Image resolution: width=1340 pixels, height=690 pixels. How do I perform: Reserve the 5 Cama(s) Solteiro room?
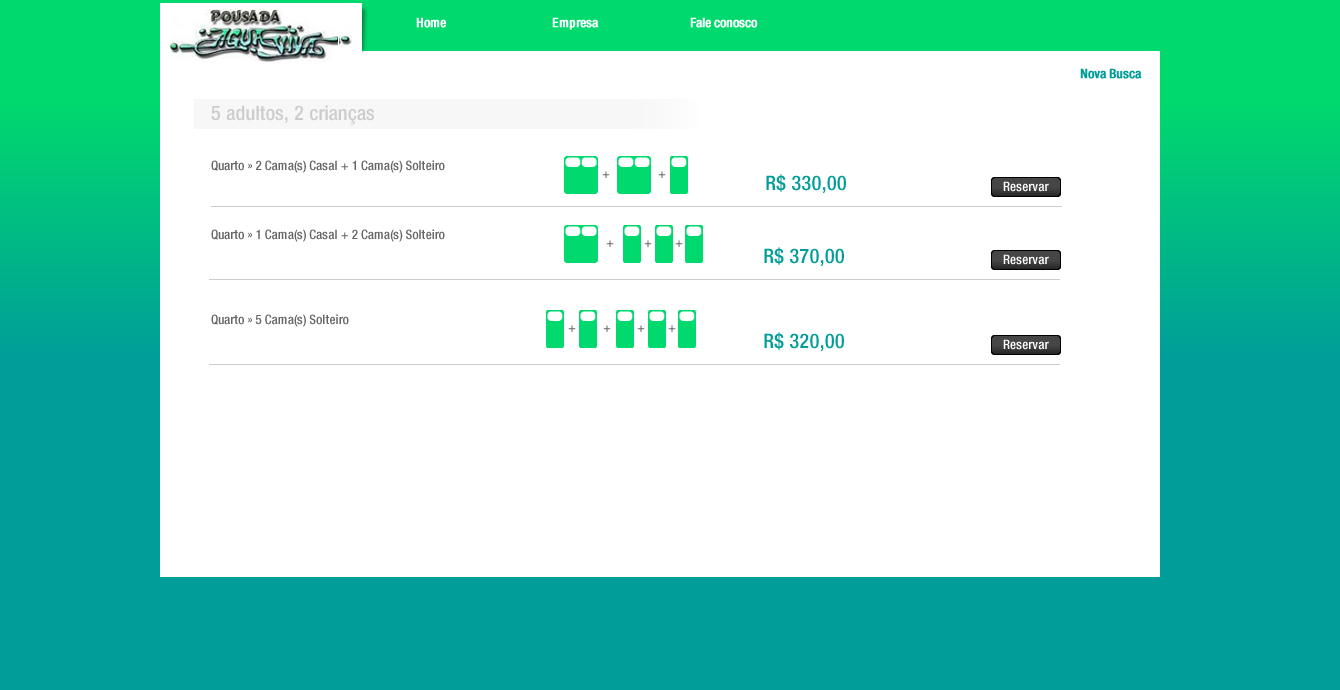click(1025, 345)
